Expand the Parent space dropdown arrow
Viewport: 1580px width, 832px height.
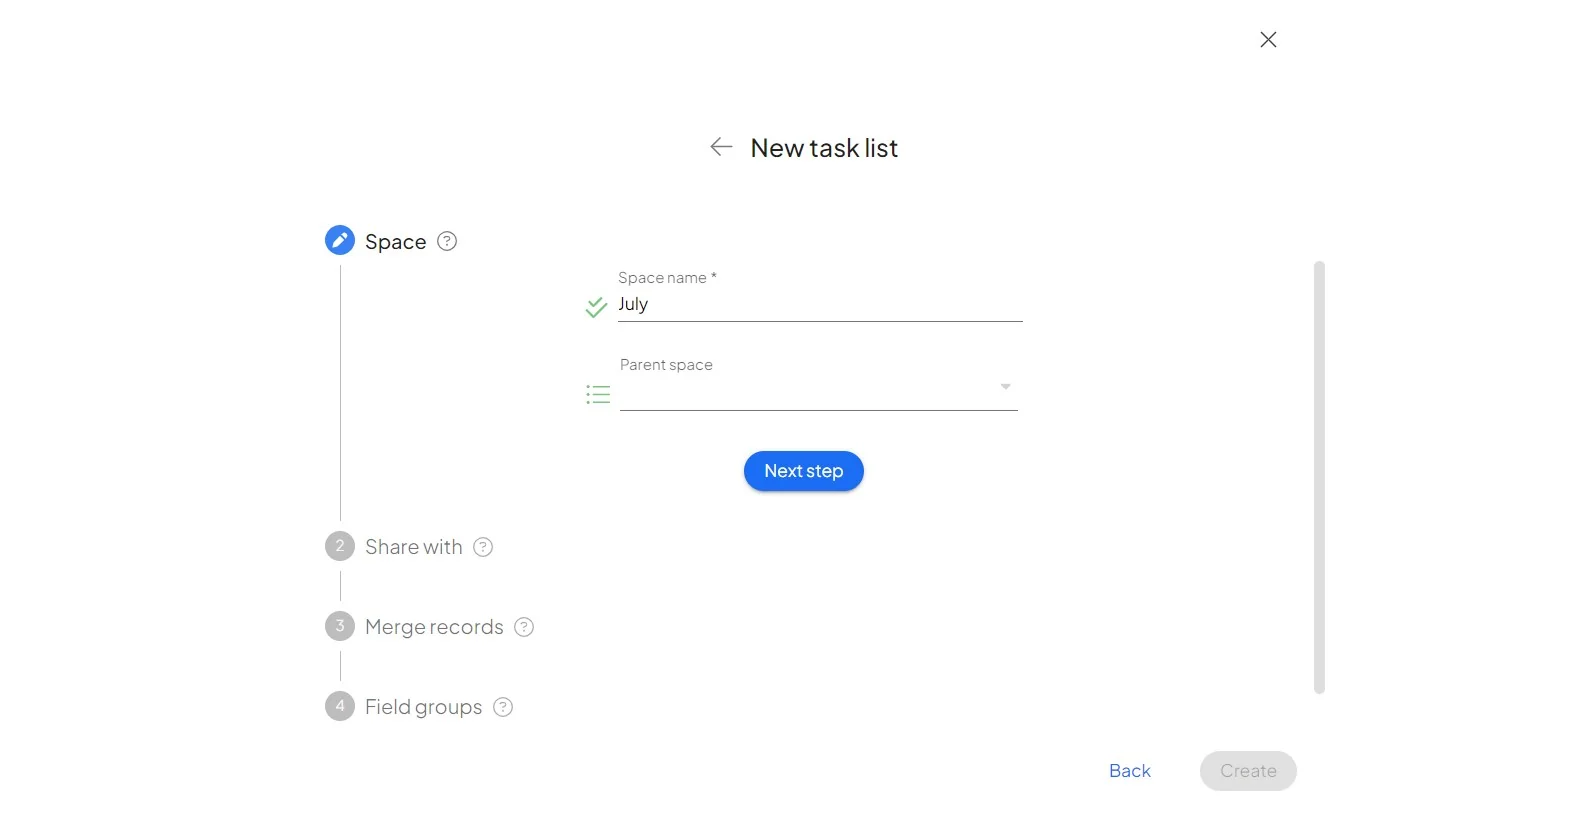pos(1005,386)
